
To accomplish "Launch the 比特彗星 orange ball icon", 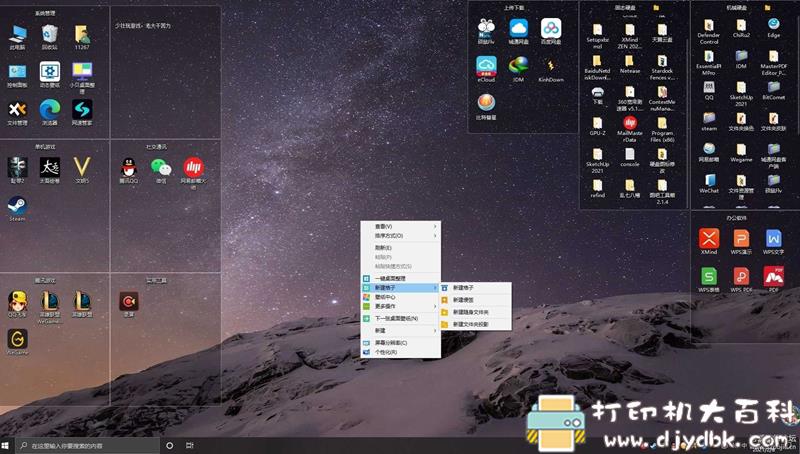I will (x=486, y=107).
